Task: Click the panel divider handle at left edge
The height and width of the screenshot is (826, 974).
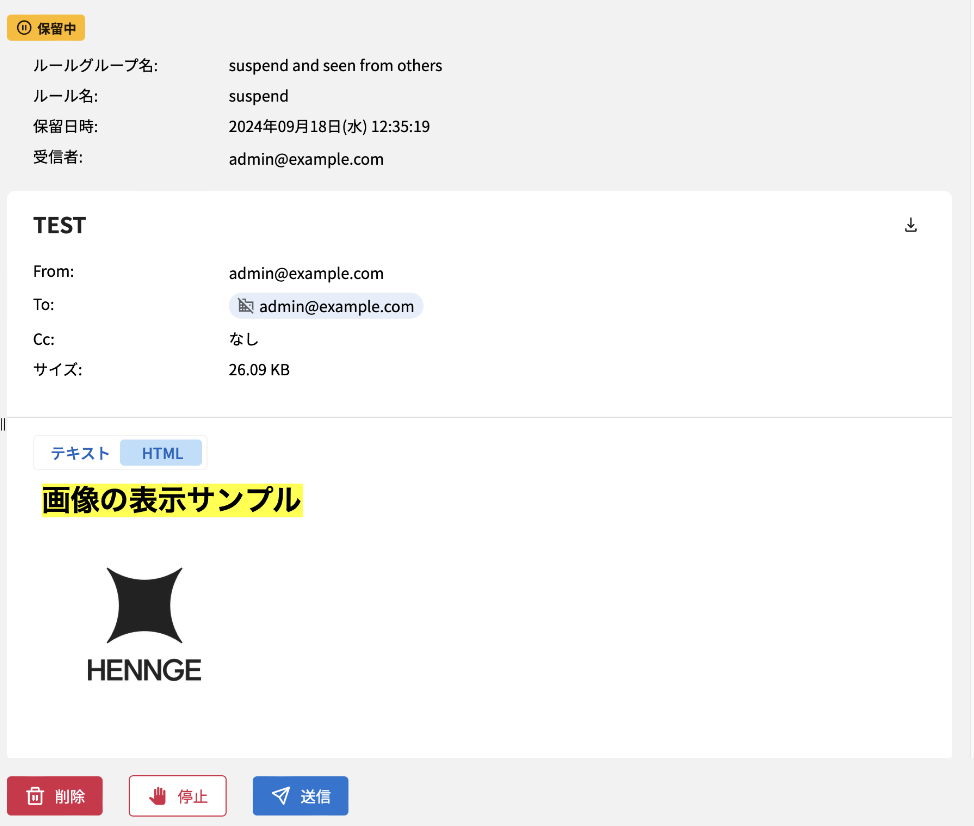Action: [3, 425]
